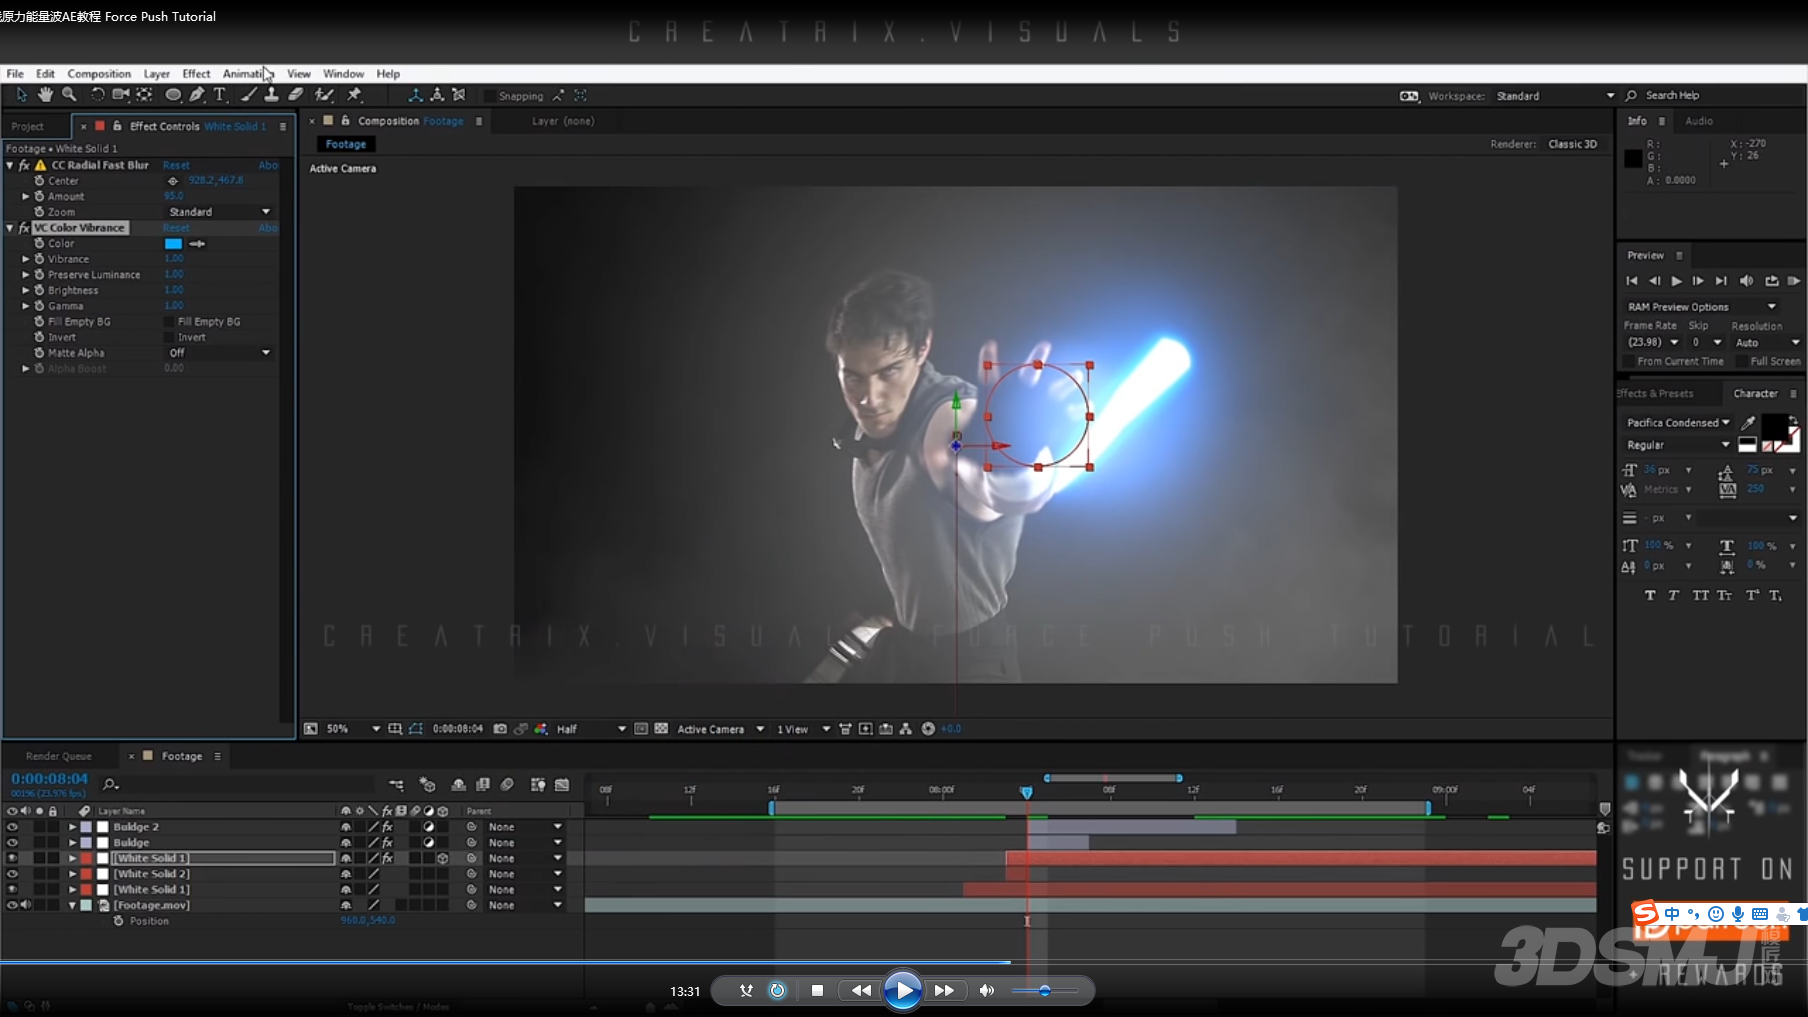Enable the Invert checkbox in VC Color Vibrance

pyautogui.click(x=169, y=337)
